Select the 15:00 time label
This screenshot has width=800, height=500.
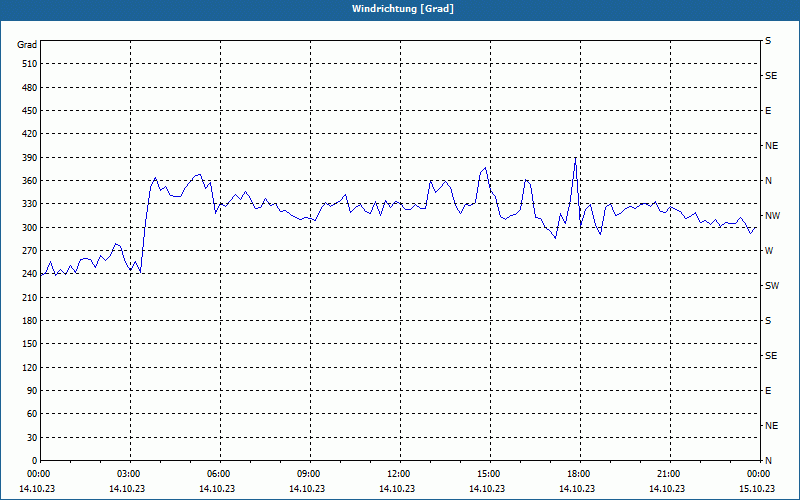(x=488, y=474)
